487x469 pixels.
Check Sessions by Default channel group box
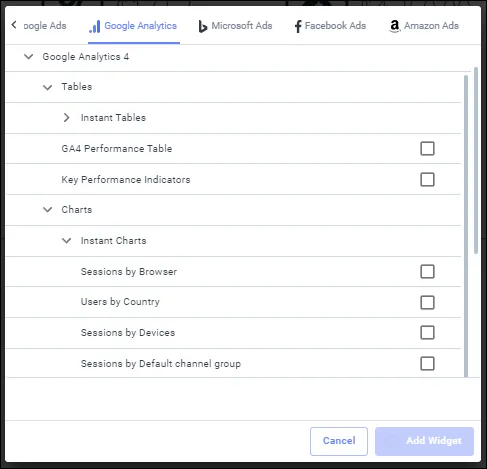coord(427,364)
